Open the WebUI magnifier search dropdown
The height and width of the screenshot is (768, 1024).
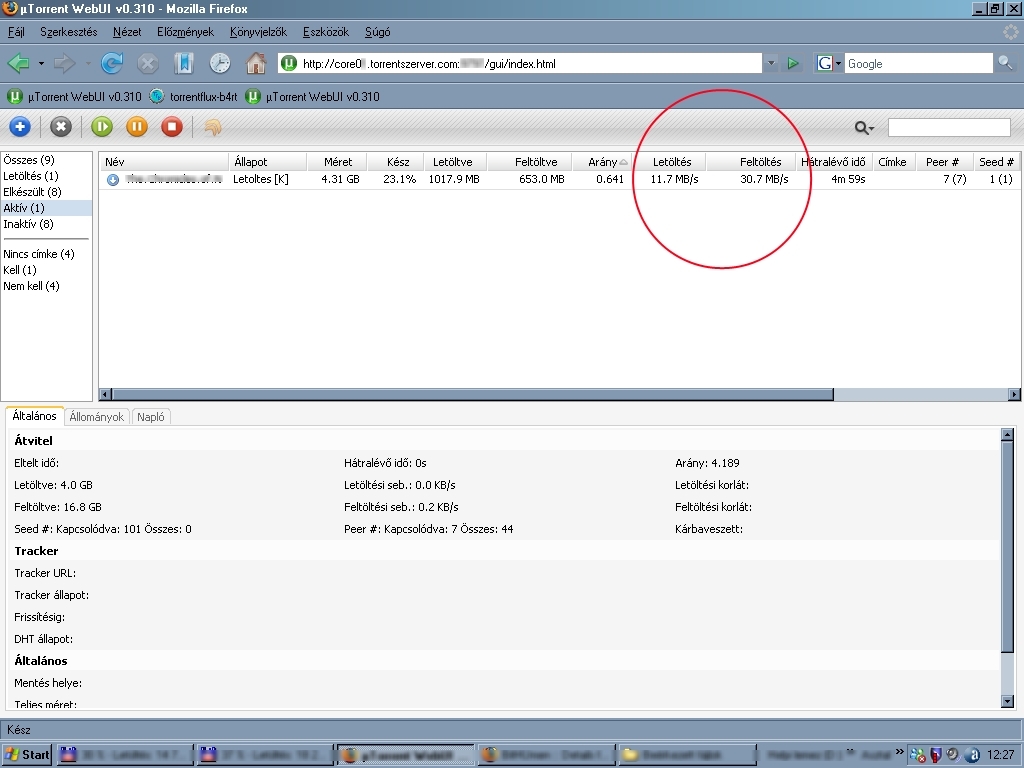click(x=864, y=128)
